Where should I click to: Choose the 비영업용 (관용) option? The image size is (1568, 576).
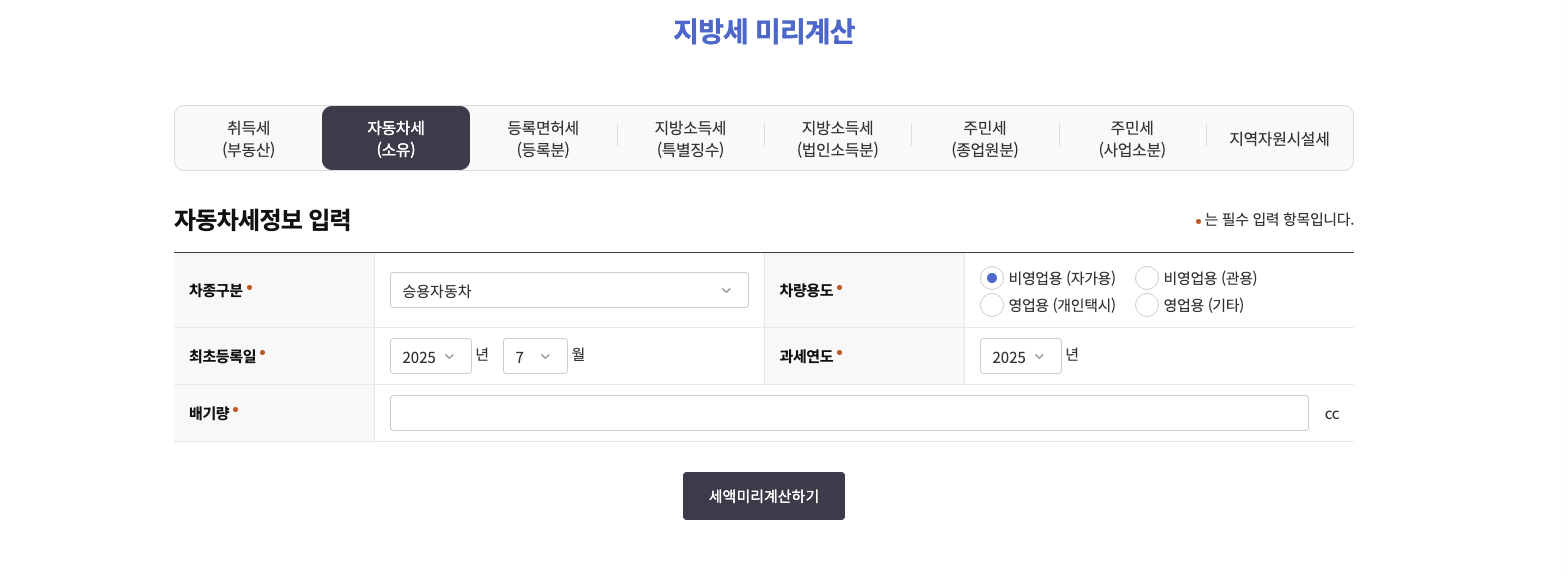pyautogui.click(x=1147, y=278)
